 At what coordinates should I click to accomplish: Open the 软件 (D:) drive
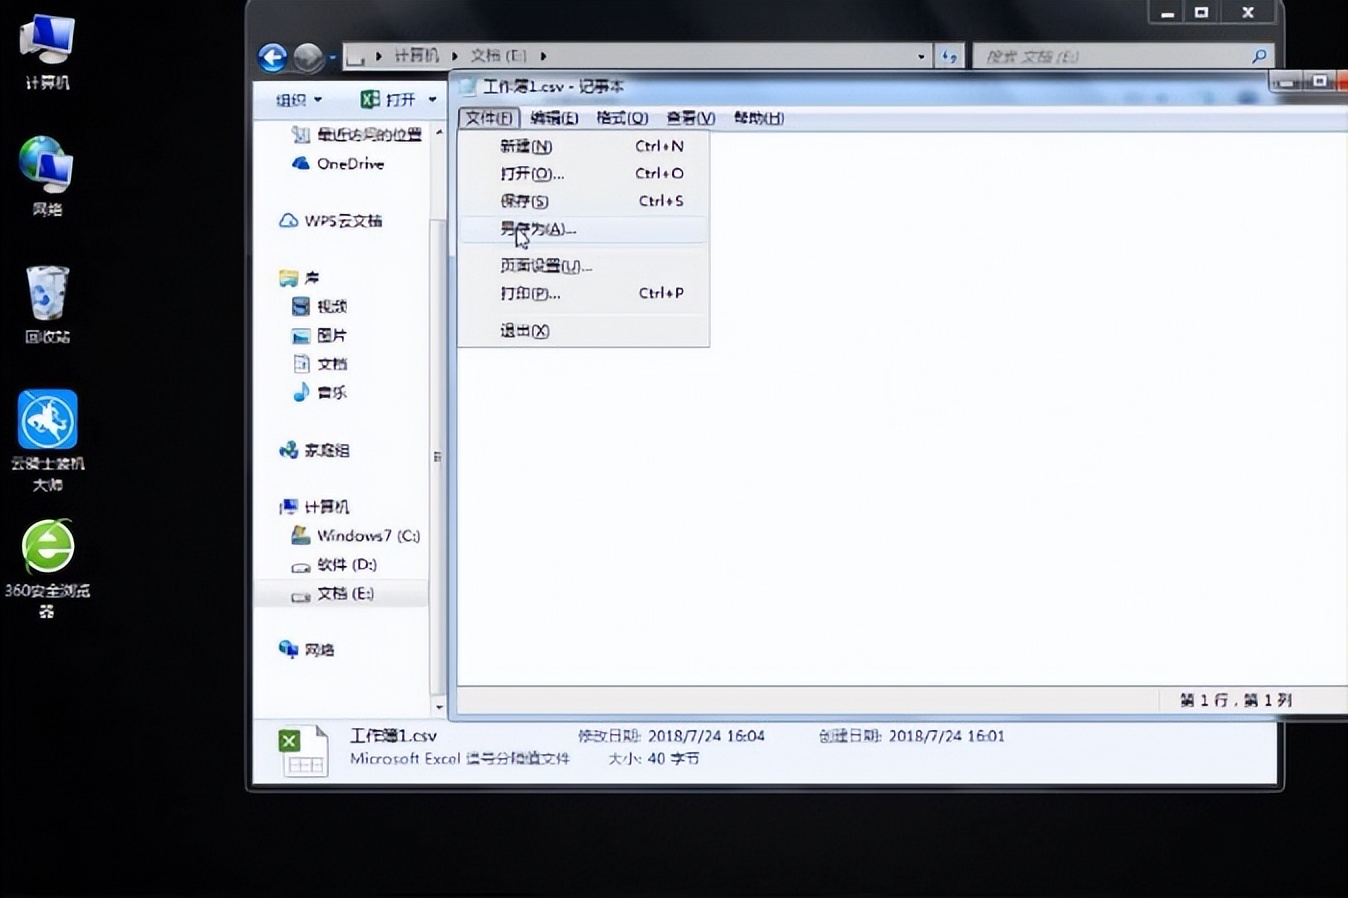pos(333,565)
